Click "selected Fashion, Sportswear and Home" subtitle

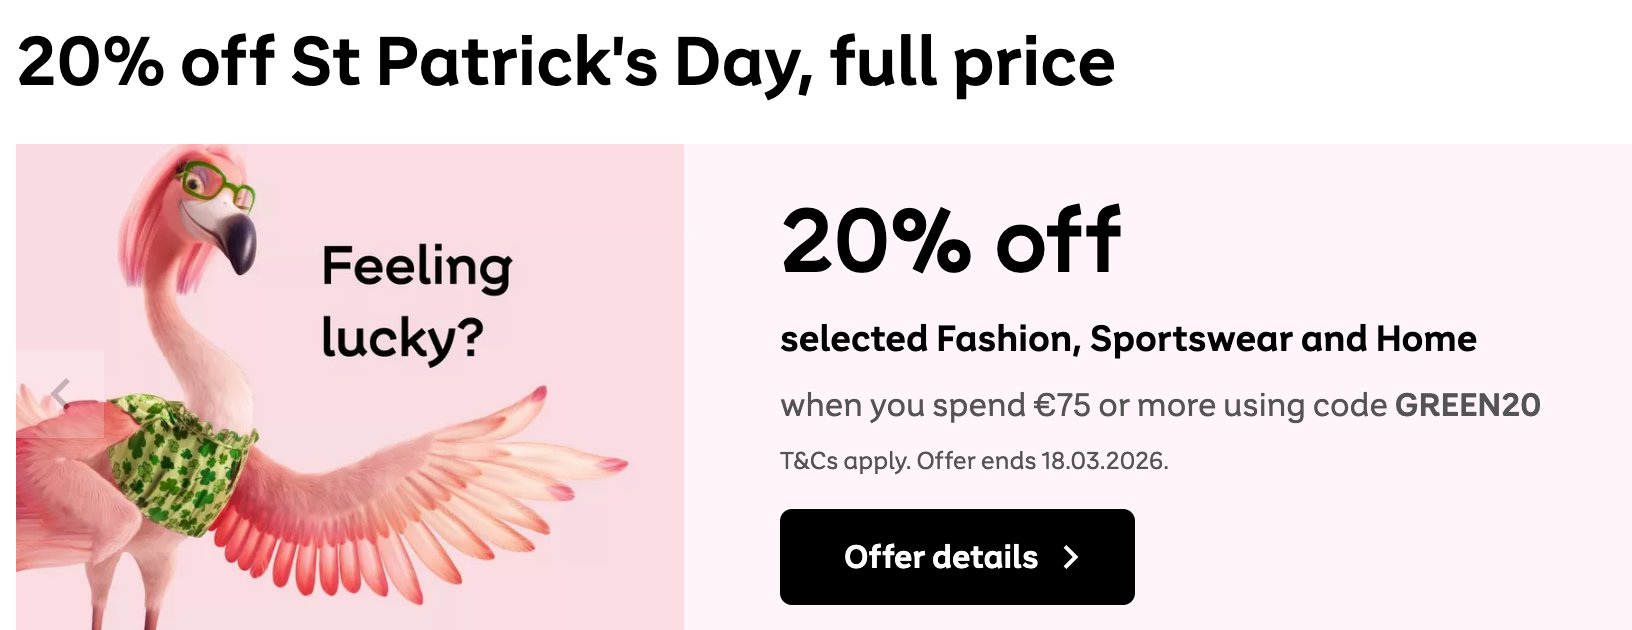coord(1127,339)
